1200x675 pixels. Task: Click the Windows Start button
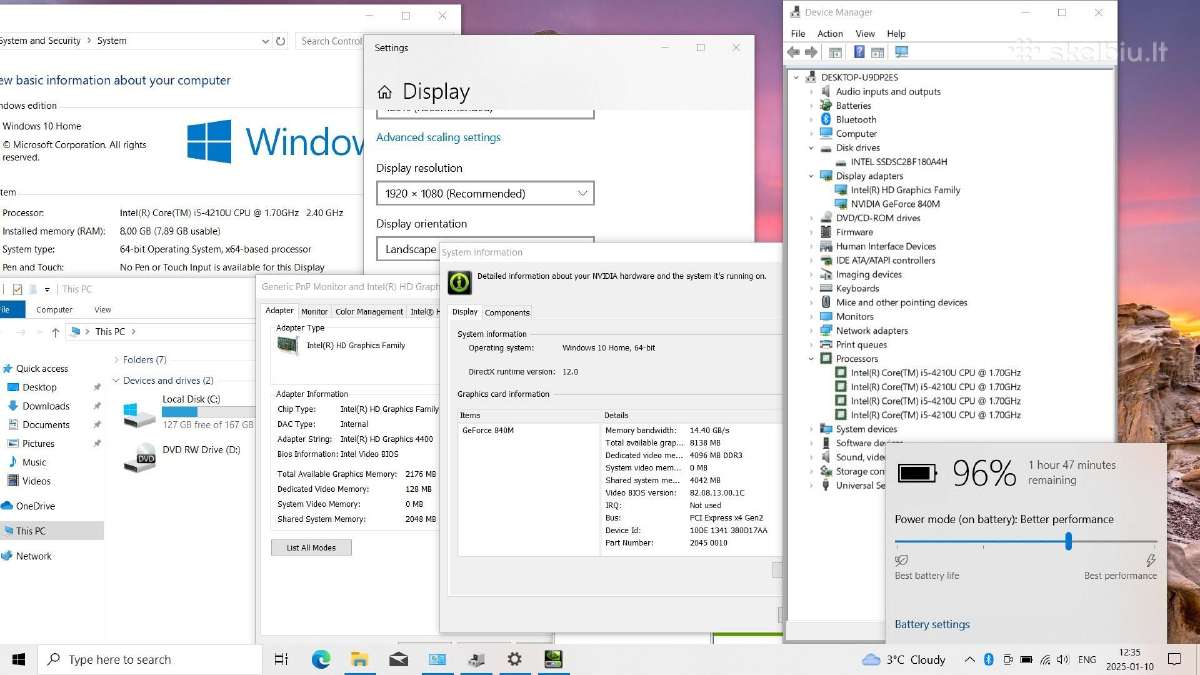pyautogui.click(x=18, y=659)
